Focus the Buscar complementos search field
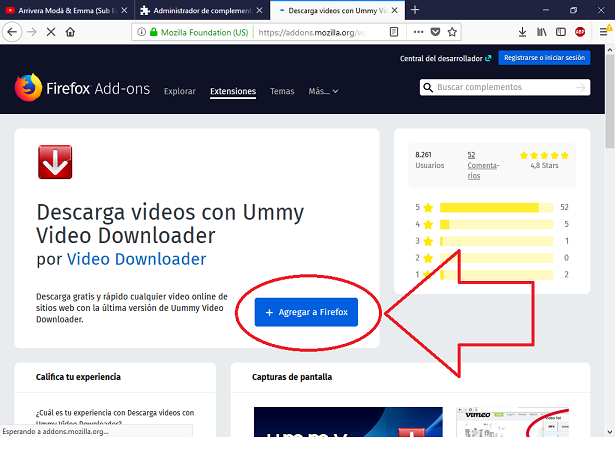Screen dimensions: 615x461 [504, 87]
